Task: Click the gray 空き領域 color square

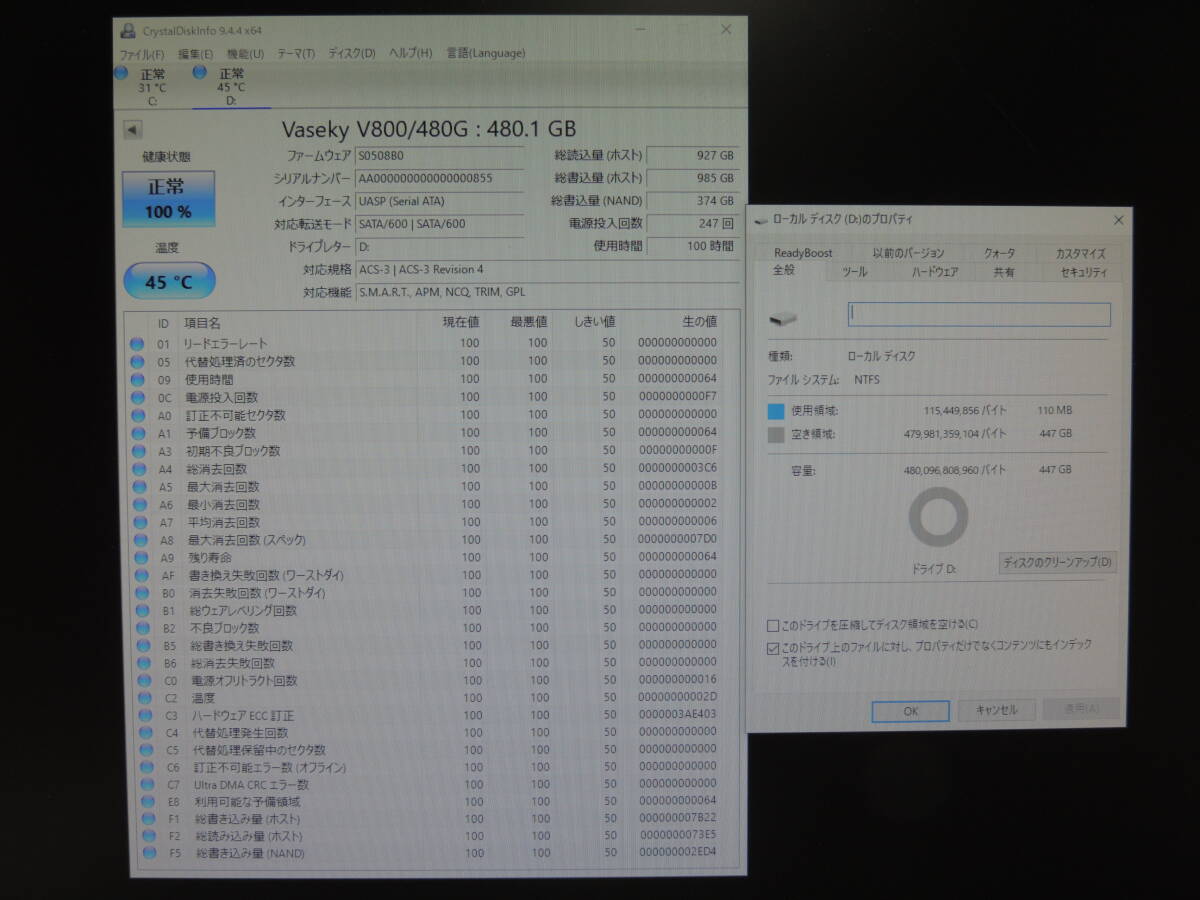Action: (776, 435)
